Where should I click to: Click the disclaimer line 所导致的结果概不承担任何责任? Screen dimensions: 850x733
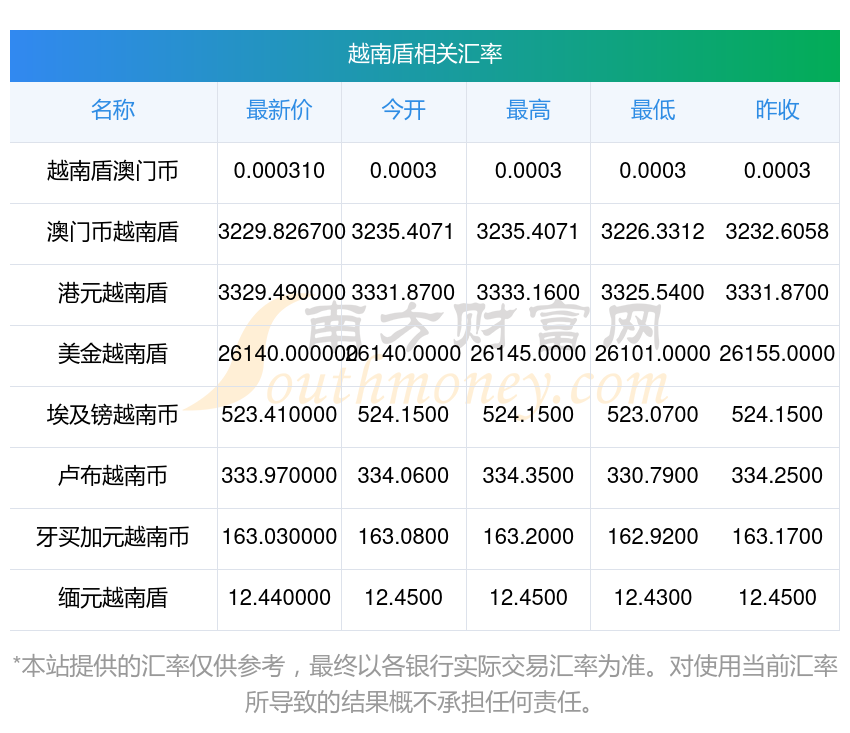pyautogui.click(x=417, y=703)
